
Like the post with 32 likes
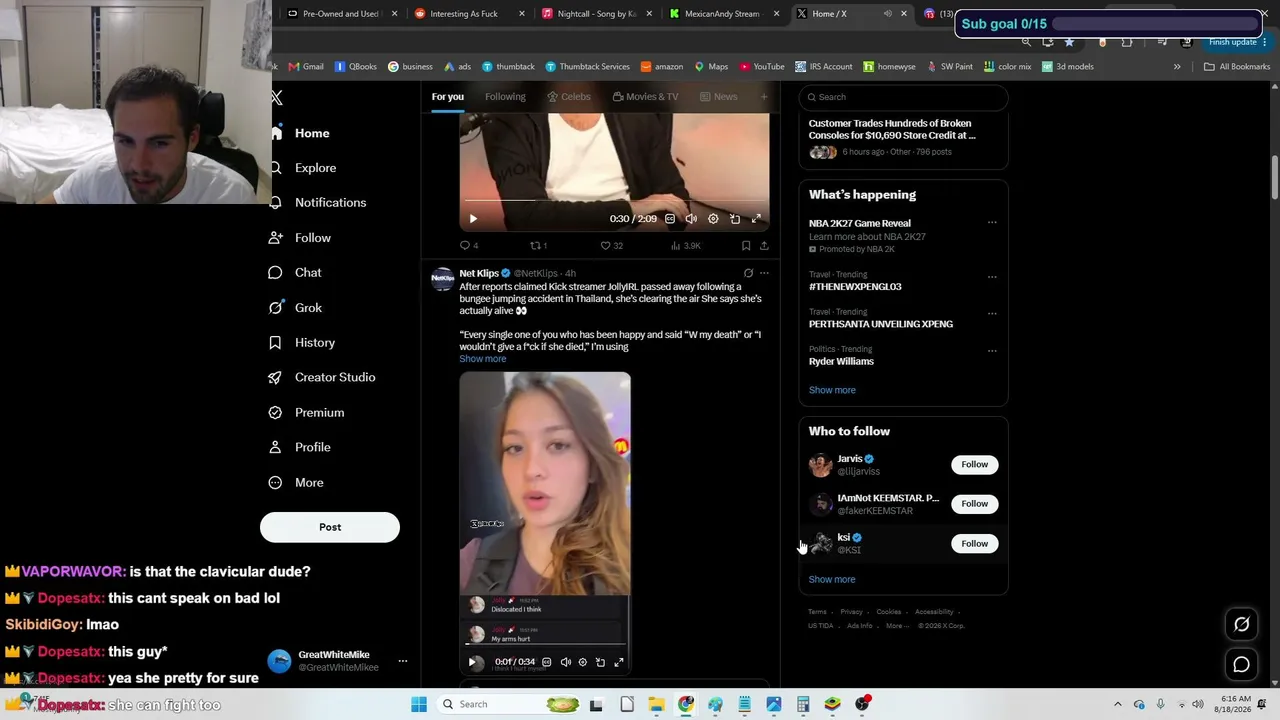606,245
